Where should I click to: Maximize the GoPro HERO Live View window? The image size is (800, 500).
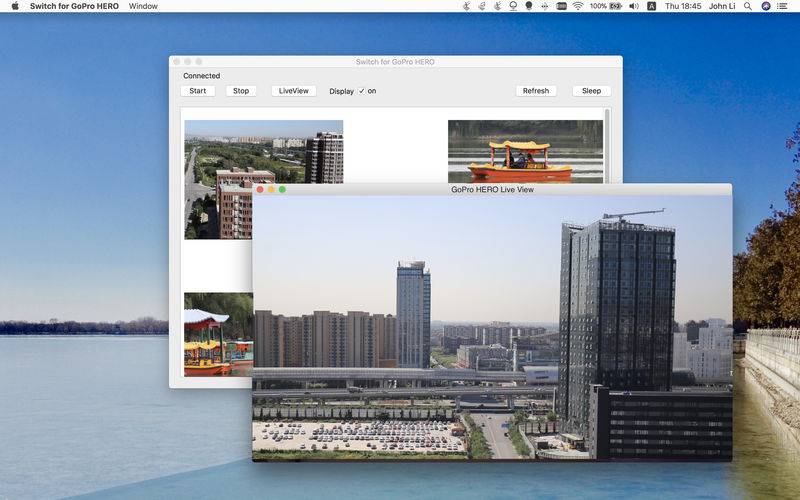pos(282,190)
